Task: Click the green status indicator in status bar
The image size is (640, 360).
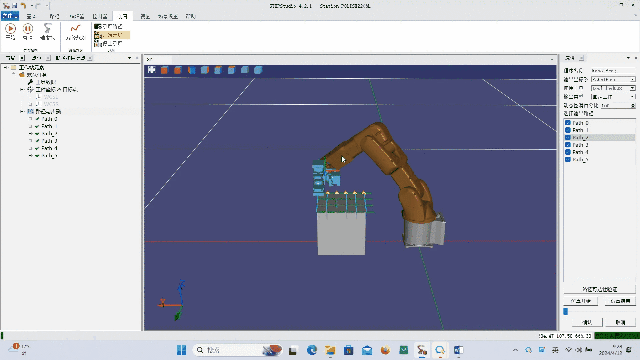Action: (x=617, y=336)
